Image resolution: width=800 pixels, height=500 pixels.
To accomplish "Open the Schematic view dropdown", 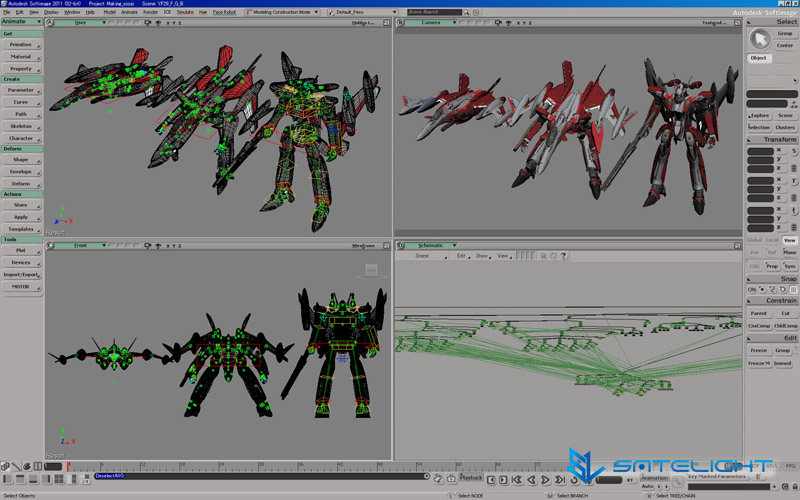I will click(431, 246).
